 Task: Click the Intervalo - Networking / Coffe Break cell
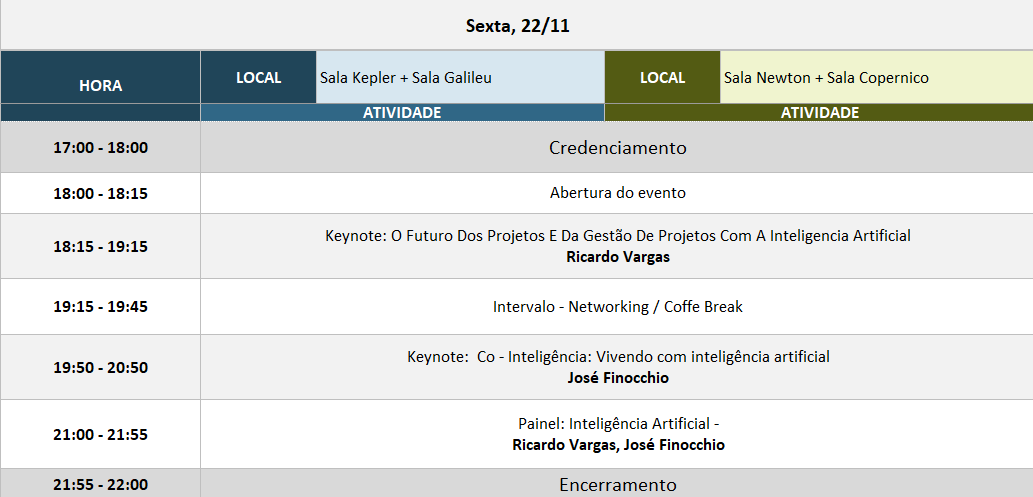tap(617, 307)
